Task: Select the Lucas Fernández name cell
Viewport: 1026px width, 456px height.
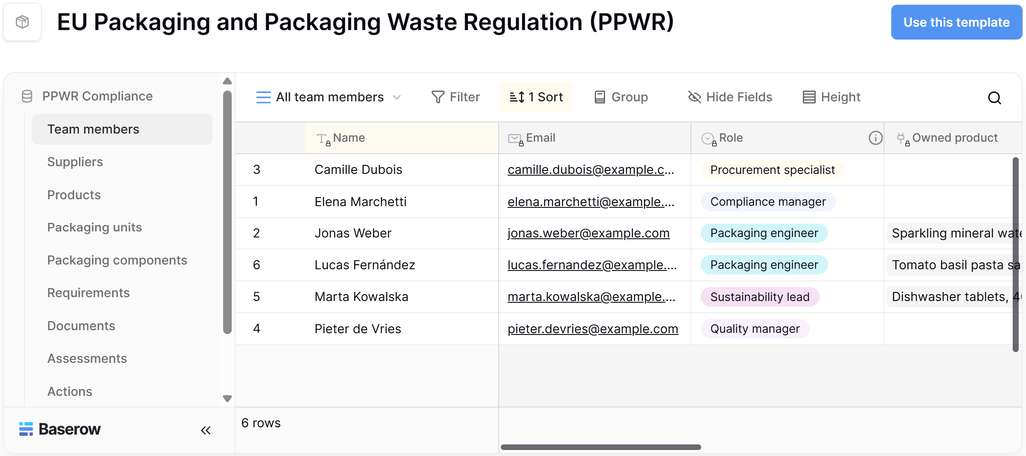Action: click(x=401, y=266)
